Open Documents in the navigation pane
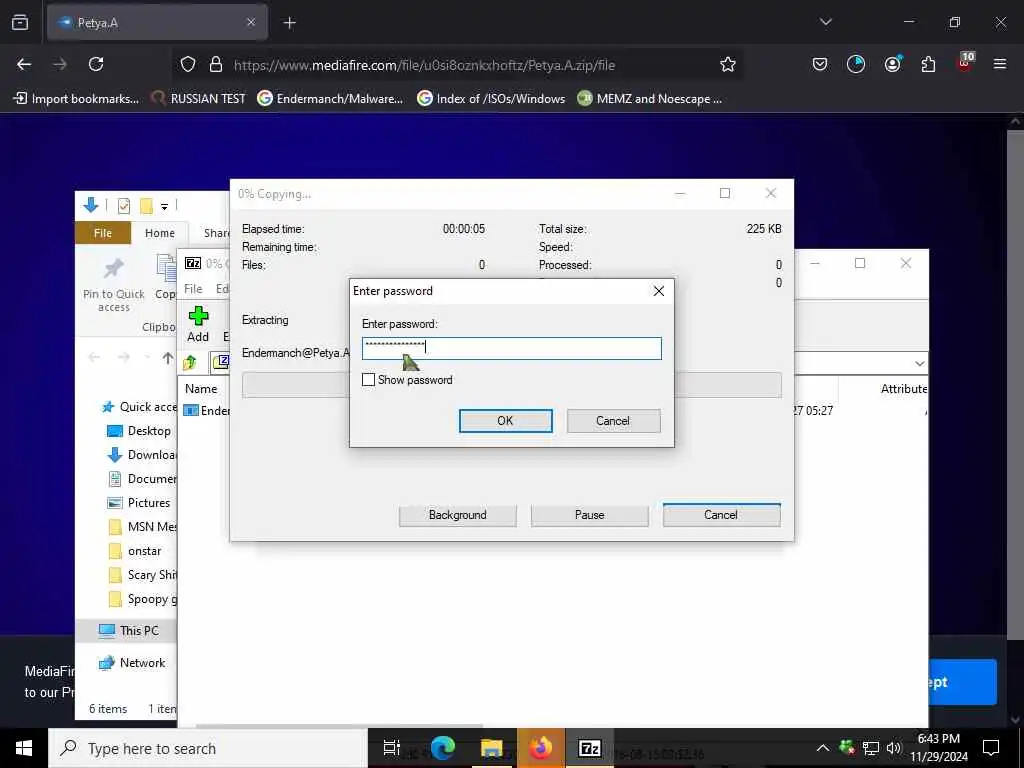 point(142,479)
